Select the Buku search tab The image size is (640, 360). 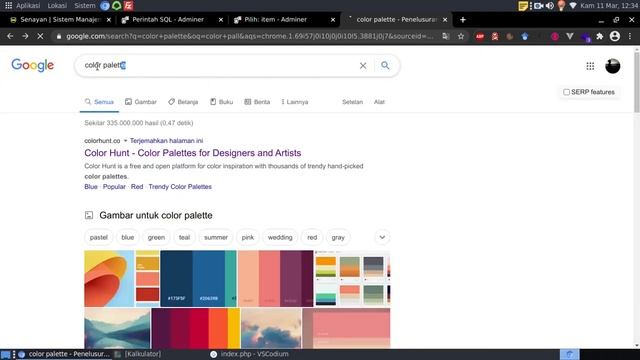(221, 102)
